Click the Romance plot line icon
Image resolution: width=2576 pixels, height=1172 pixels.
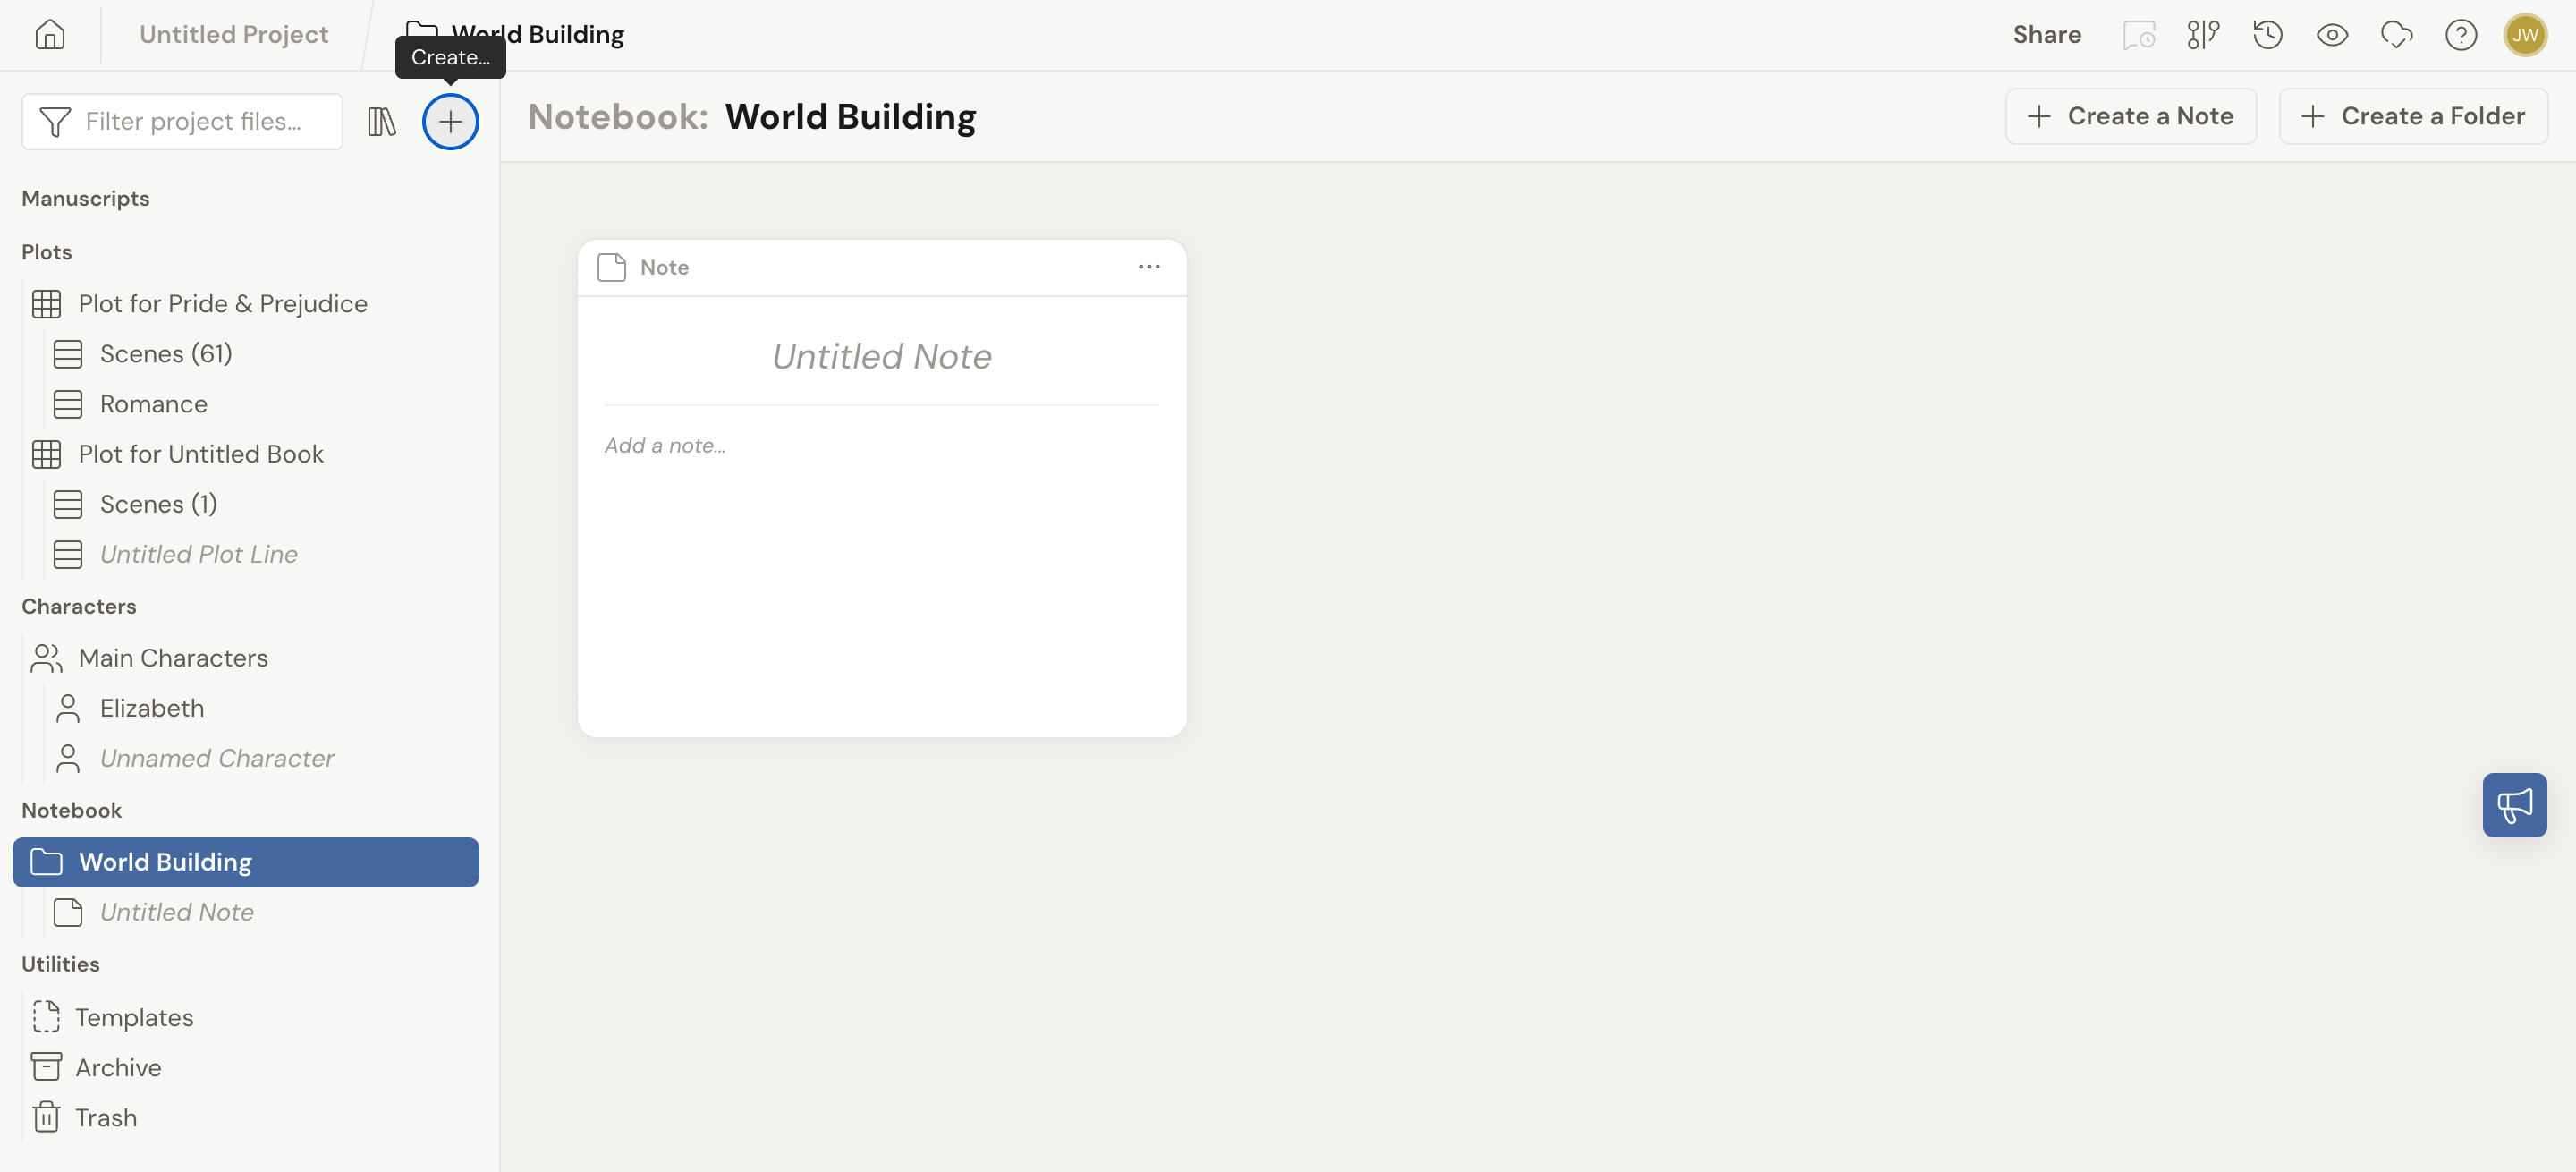[x=67, y=404]
